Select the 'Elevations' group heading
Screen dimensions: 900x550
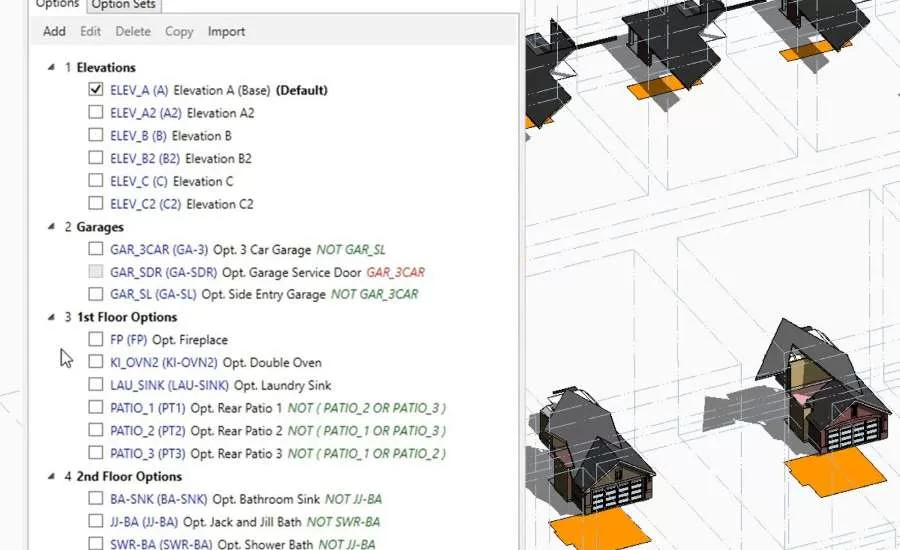(x=106, y=68)
